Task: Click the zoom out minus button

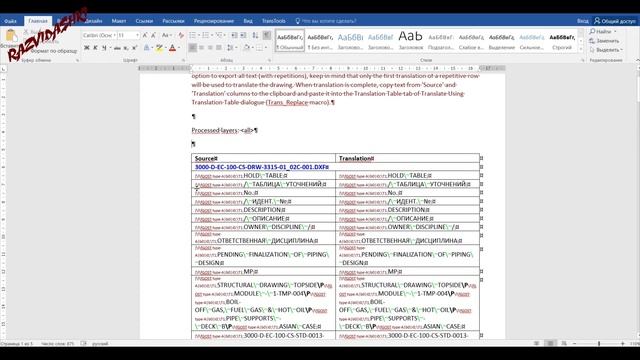Action: pyautogui.click(x=575, y=344)
